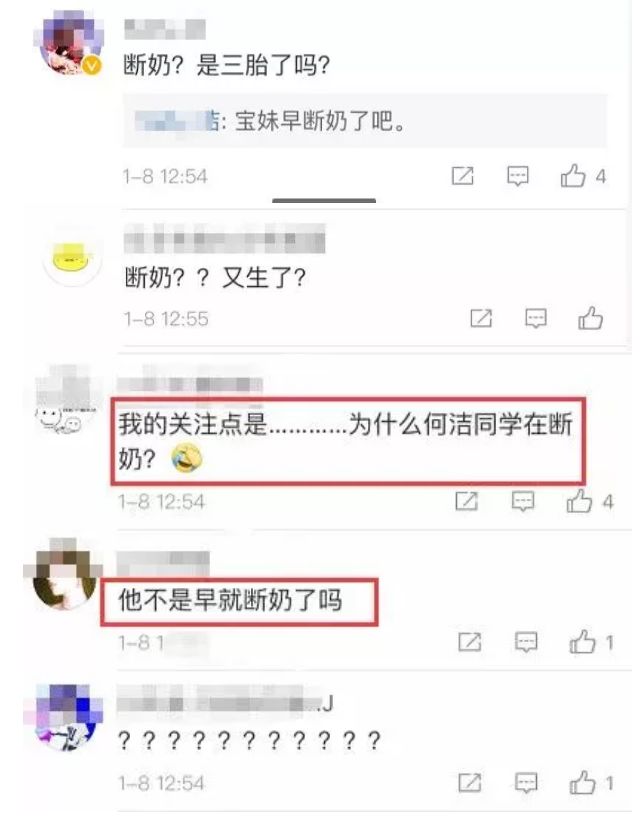Image resolution: width=641 pixels, height=818 pixels.
Task: Share the '又生了?' comment
Action: point(481,318)
